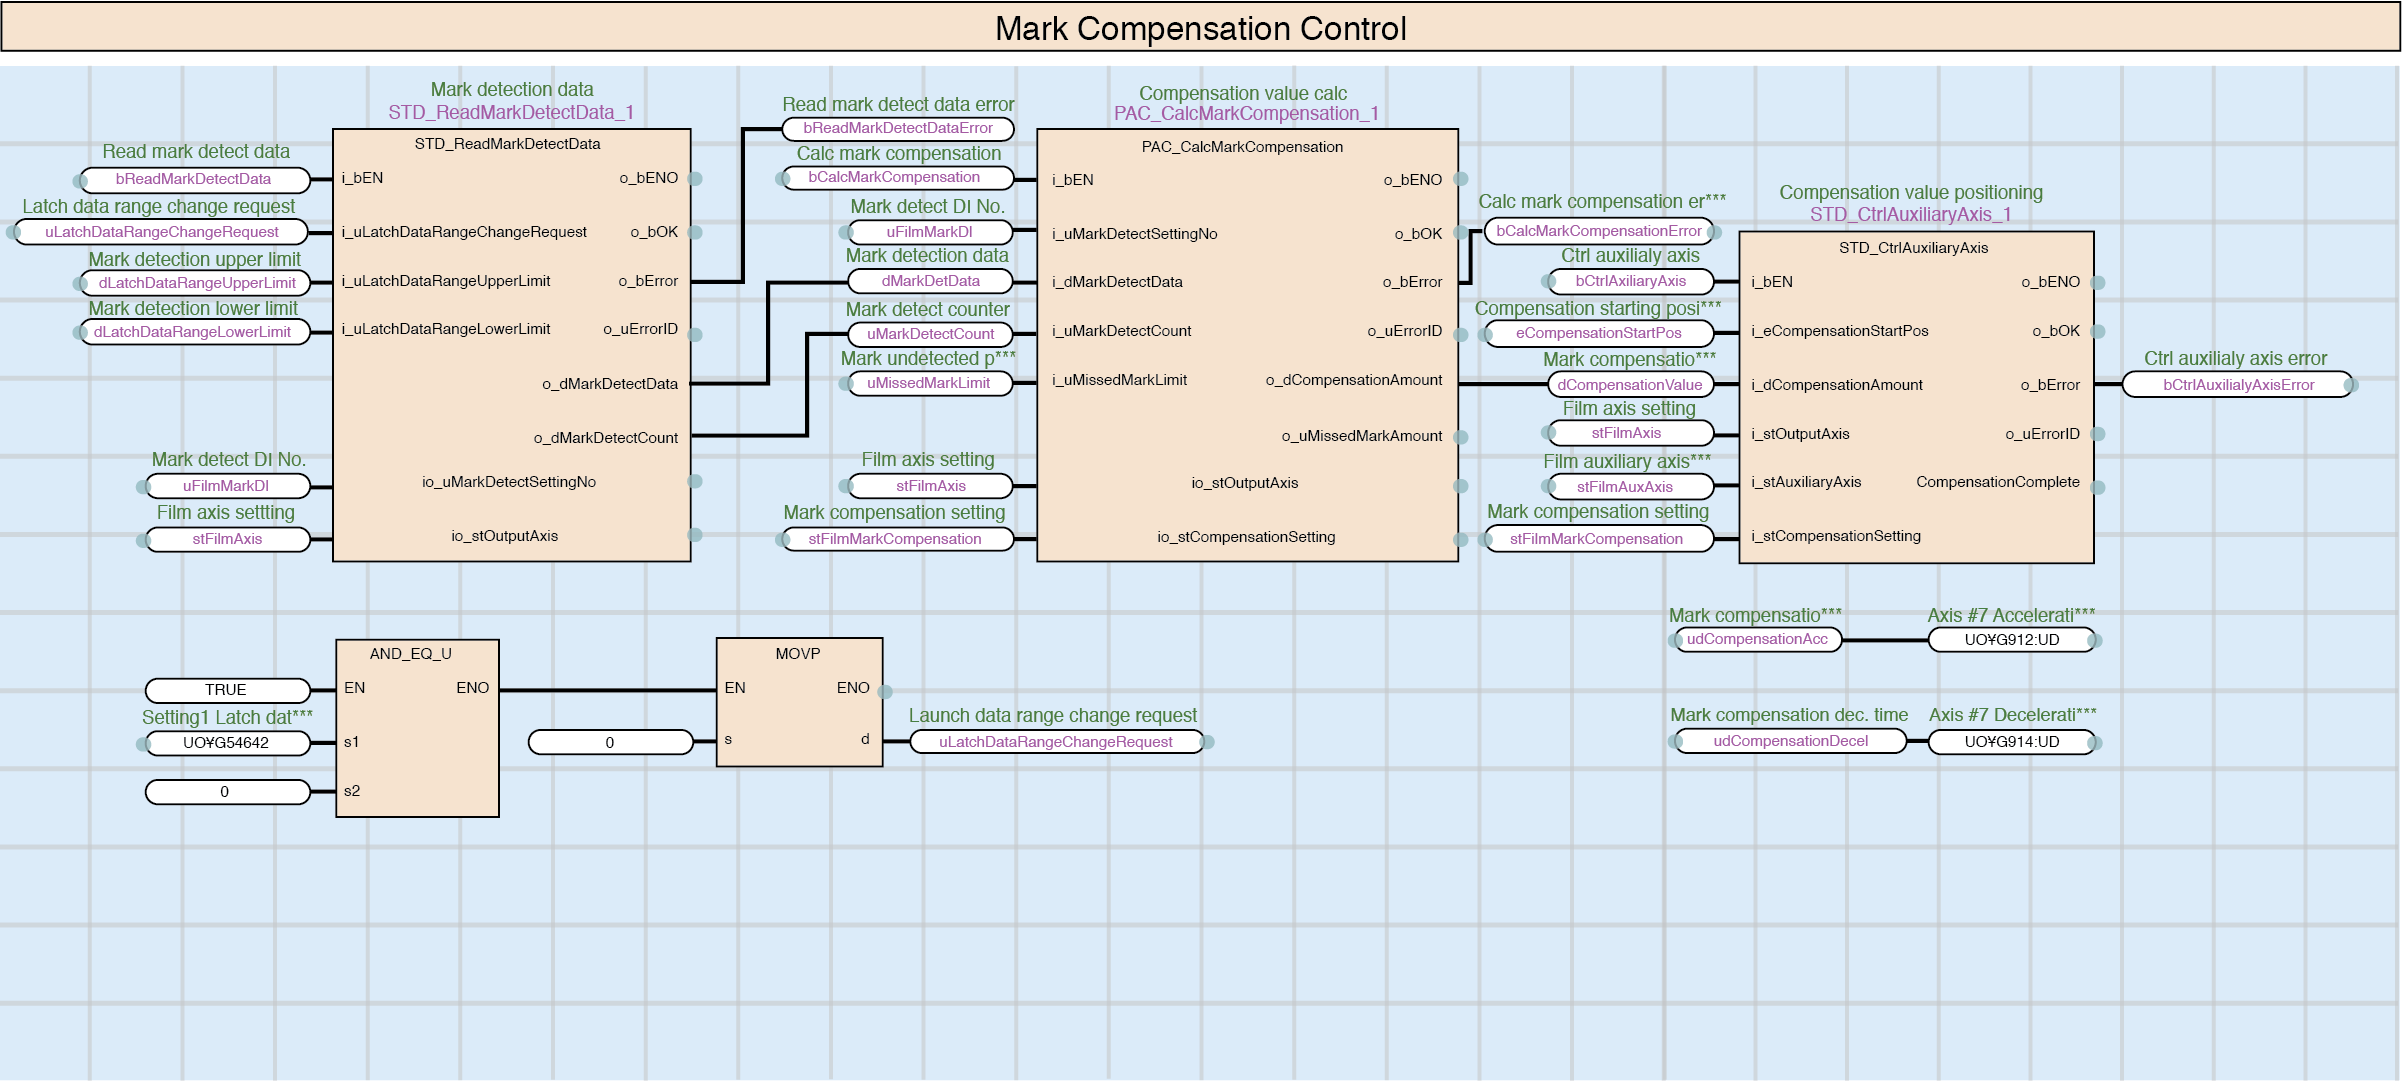Select stFilmAxis feeding the STD_ReadMarkDetectData block
The width and height of the screenshot is (2402, 1081).
pyautogui.click(x=227, y=539)
